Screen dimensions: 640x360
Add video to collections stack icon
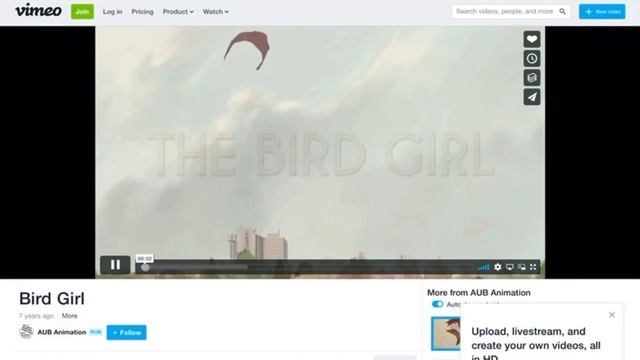click(532, 78)
